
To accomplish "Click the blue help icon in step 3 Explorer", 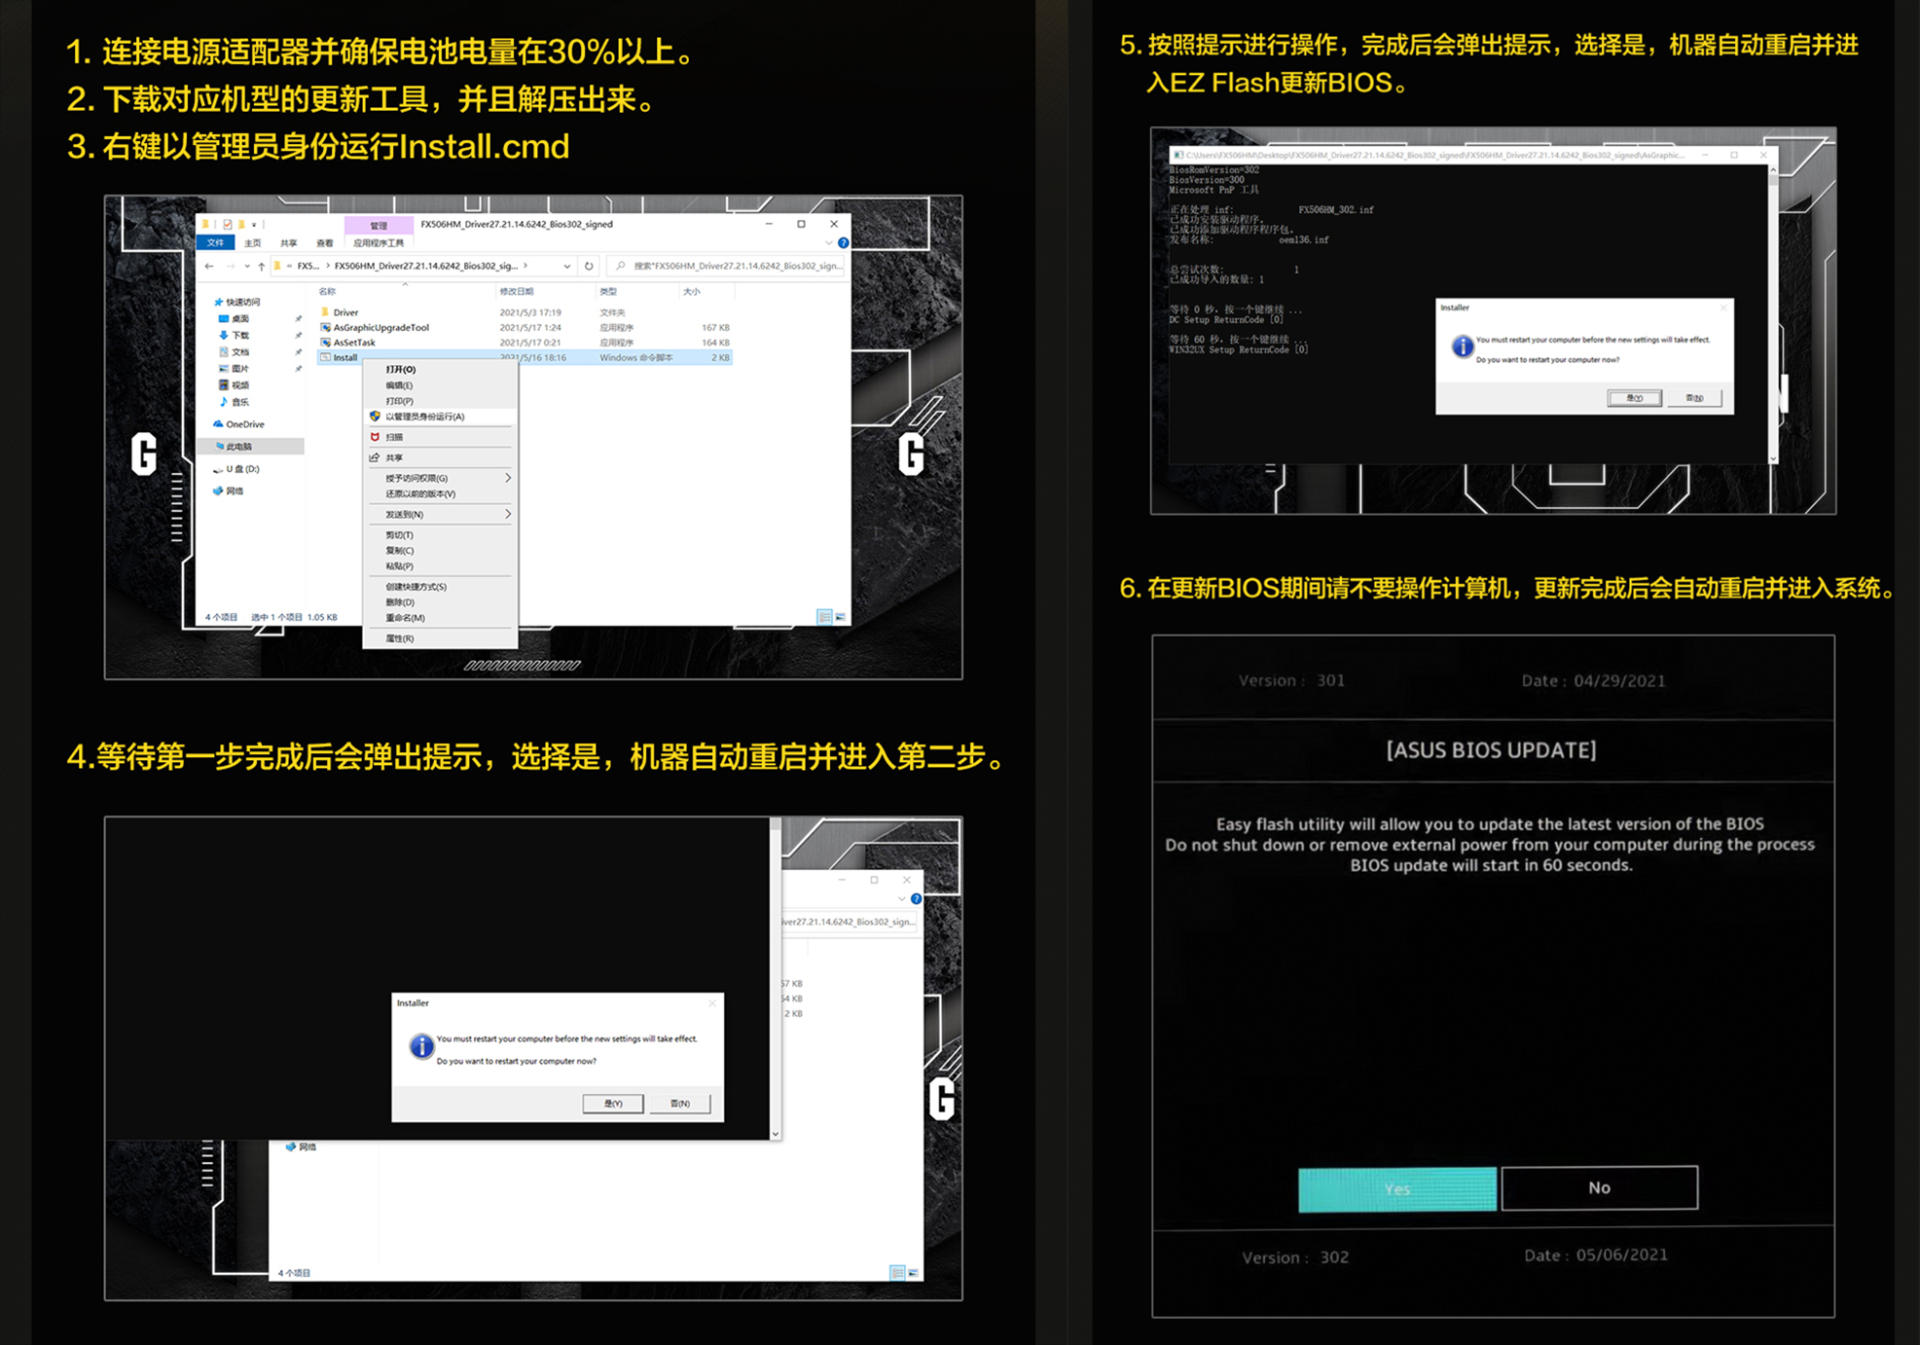I will click(x=843, y=243).
